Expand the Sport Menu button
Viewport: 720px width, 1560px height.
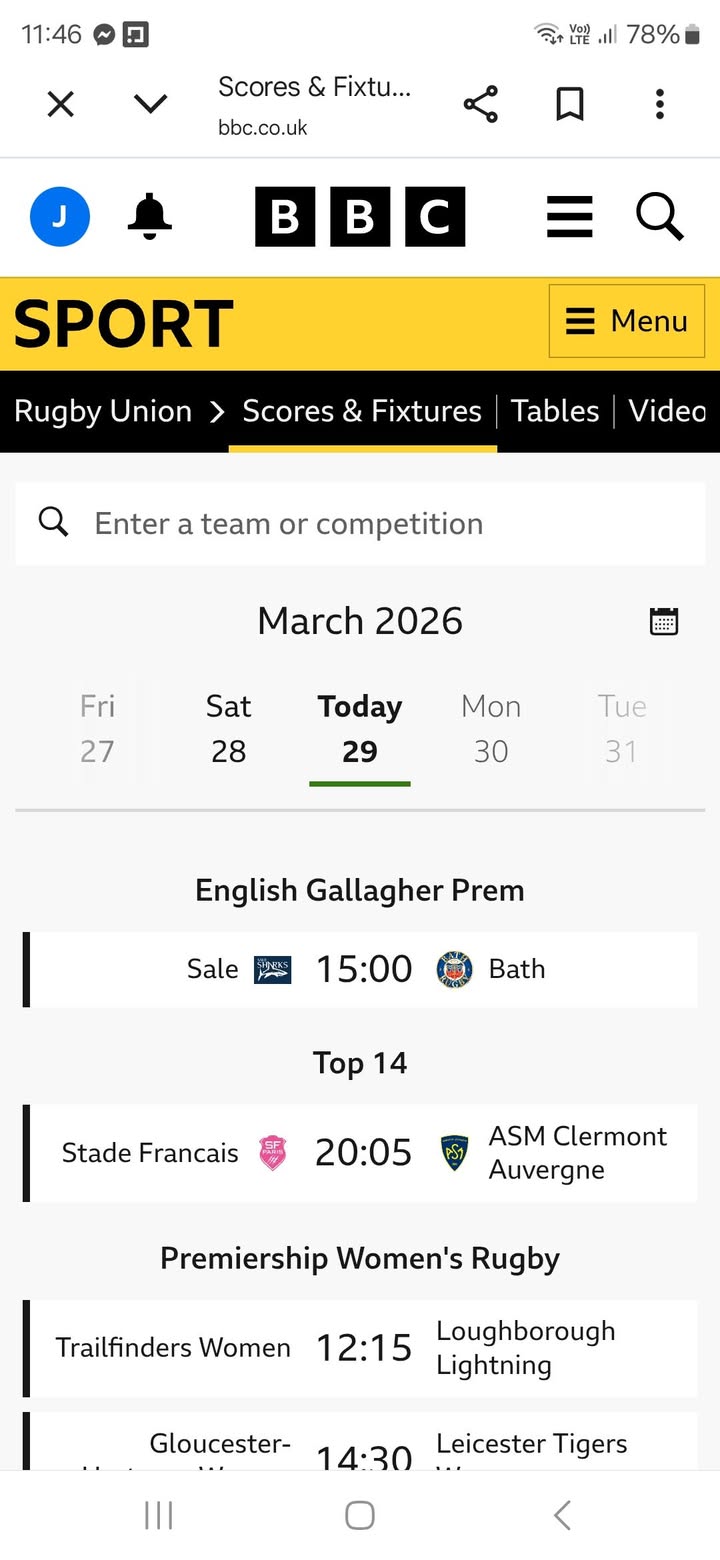627,321
